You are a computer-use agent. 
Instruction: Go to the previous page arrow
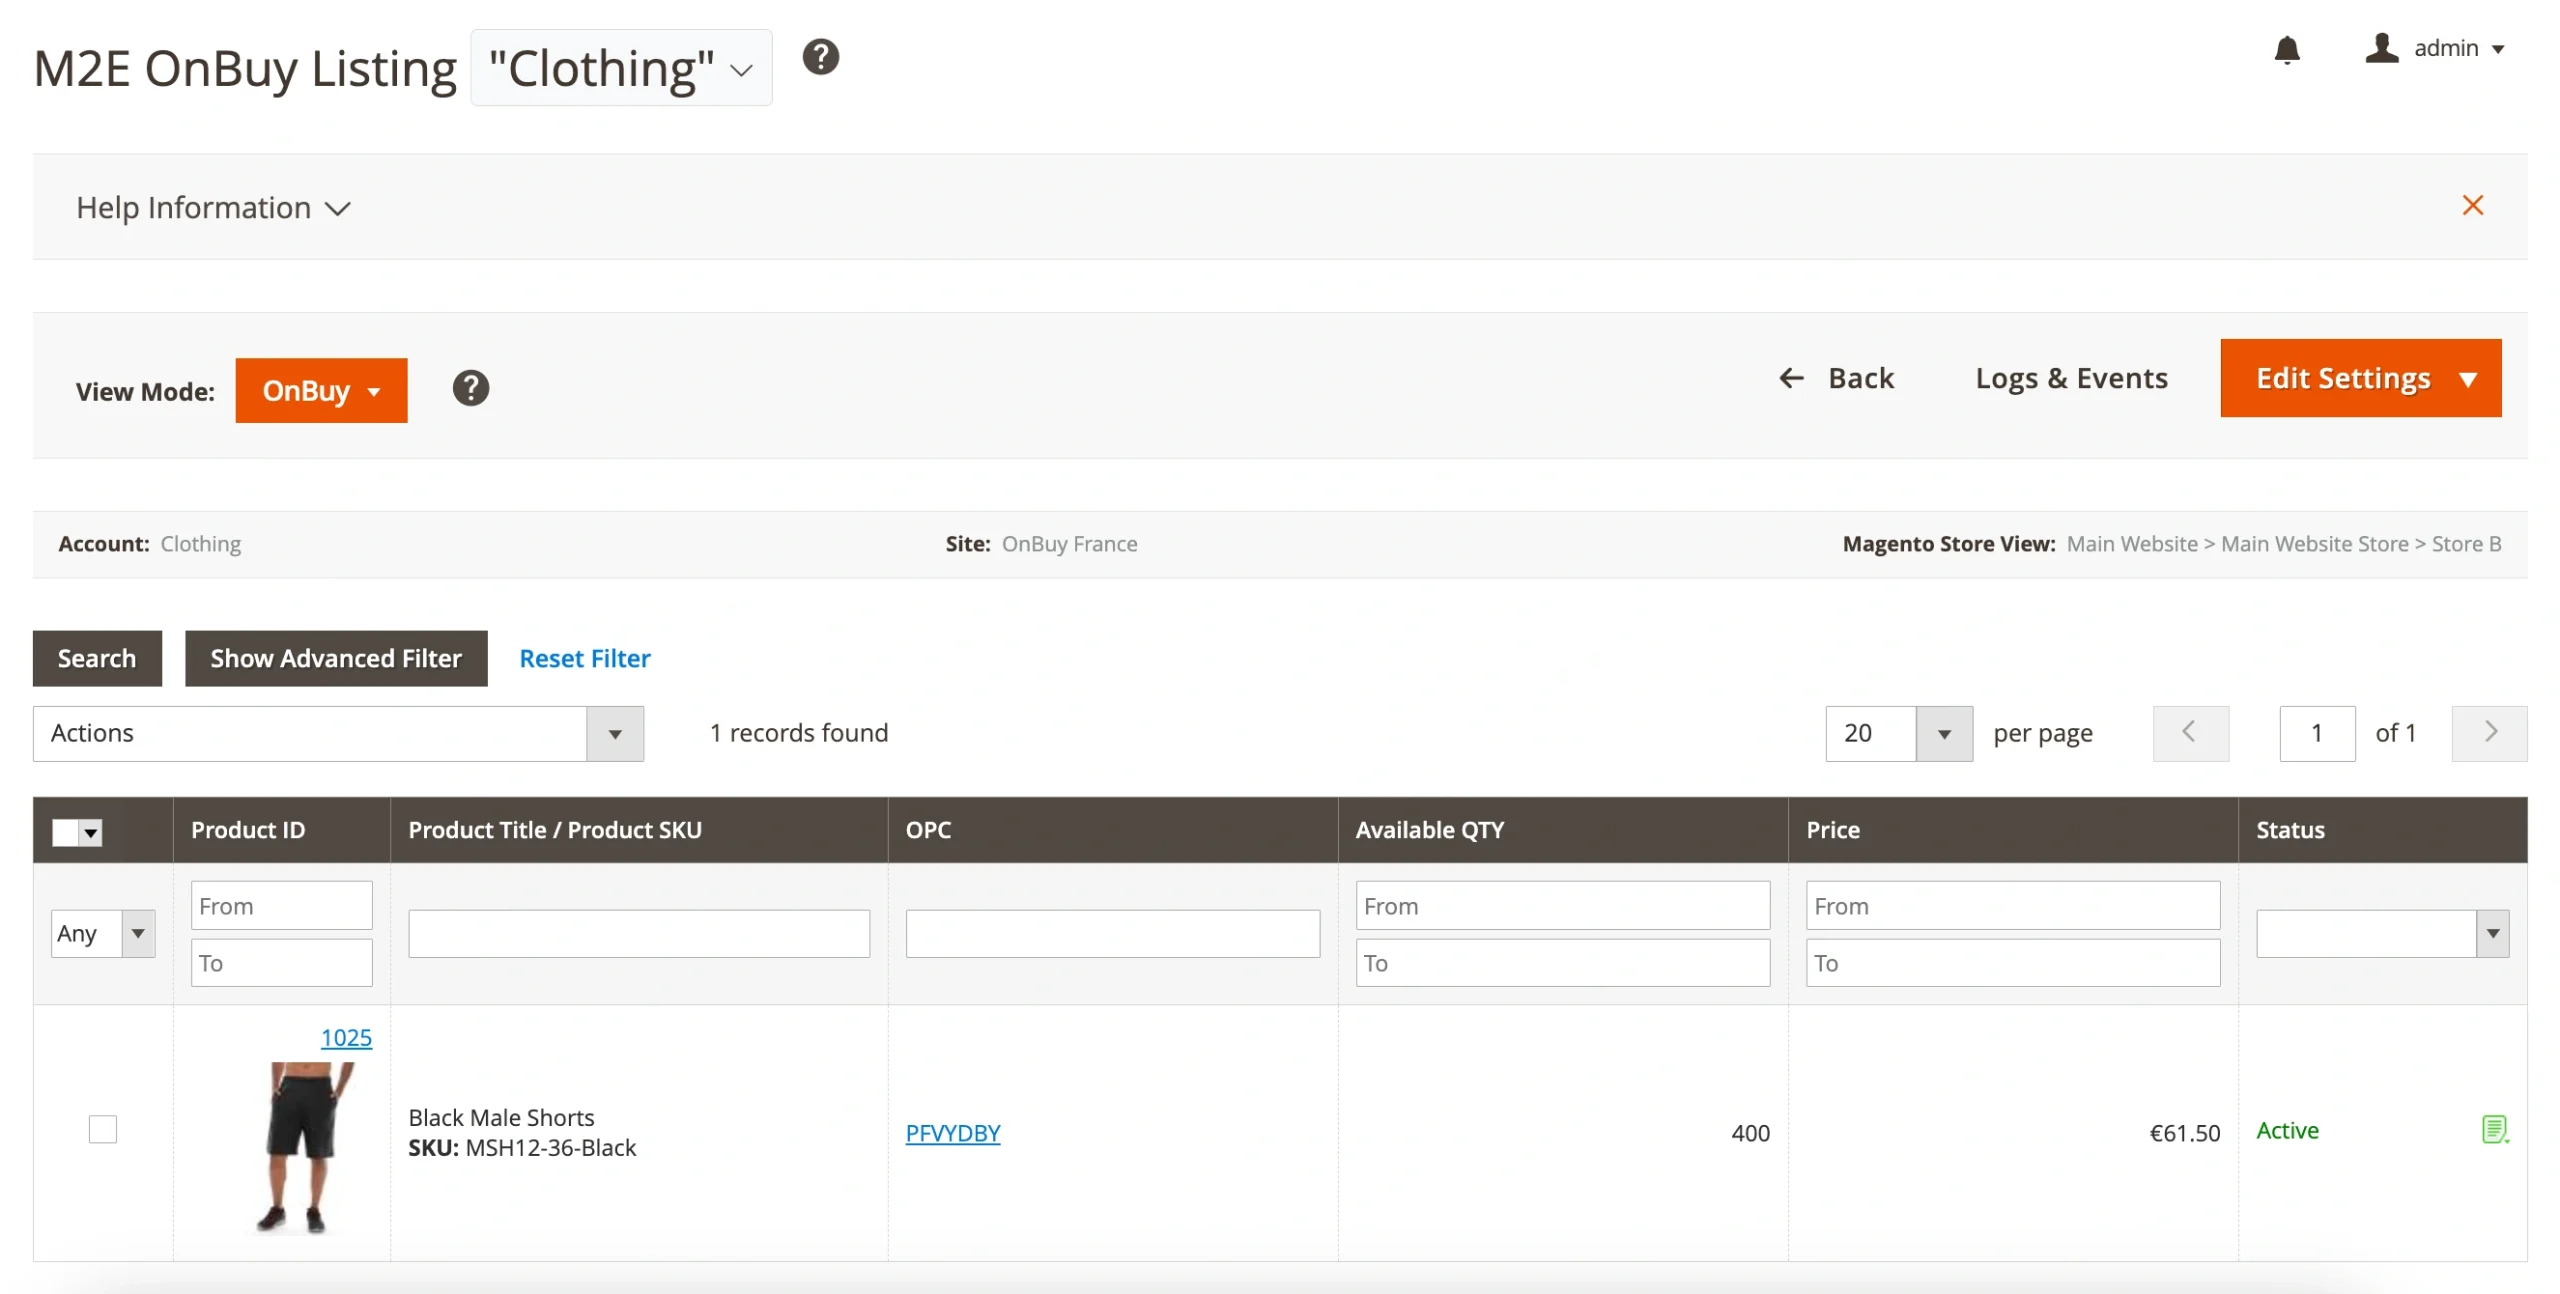click(x=2190, y=733)
